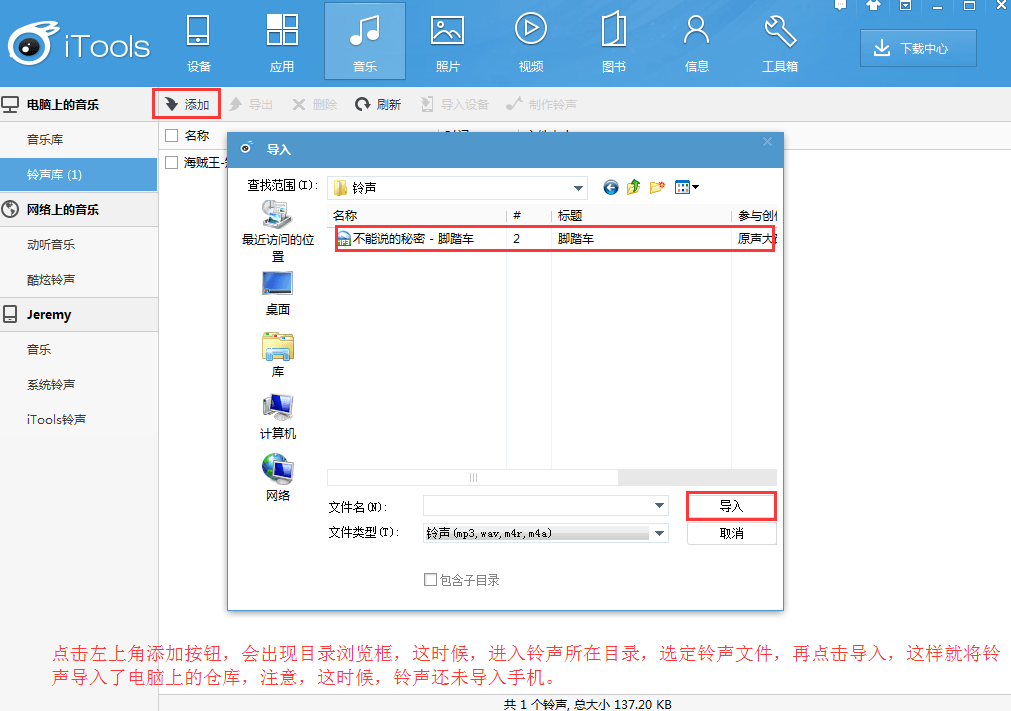Go up one folder level in dialog
Screen dimensions: 1011x711
[x=634, y=187]
